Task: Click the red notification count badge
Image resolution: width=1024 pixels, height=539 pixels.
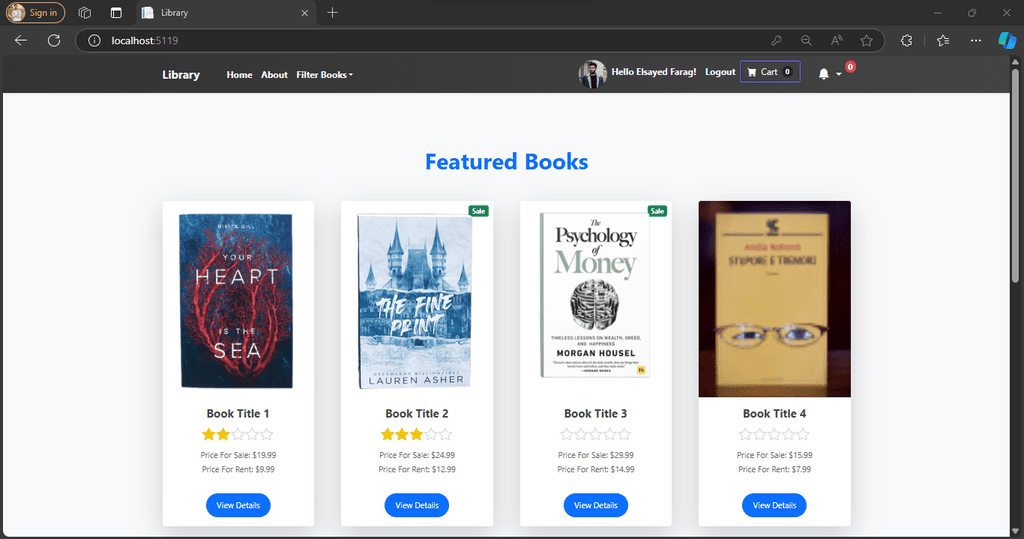Action: pyautogui.click(x=850, y=67)
